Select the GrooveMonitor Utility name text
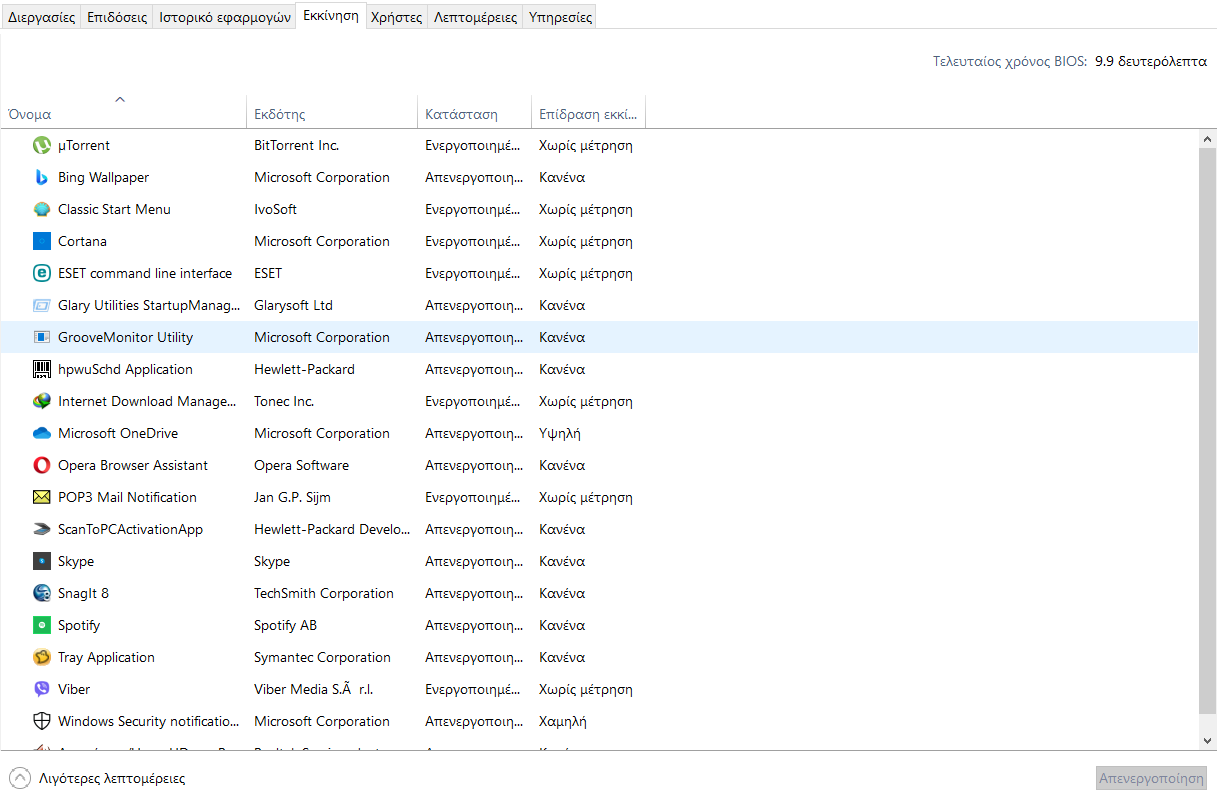Screen dimensions: 1217x806 click(126, 337)
